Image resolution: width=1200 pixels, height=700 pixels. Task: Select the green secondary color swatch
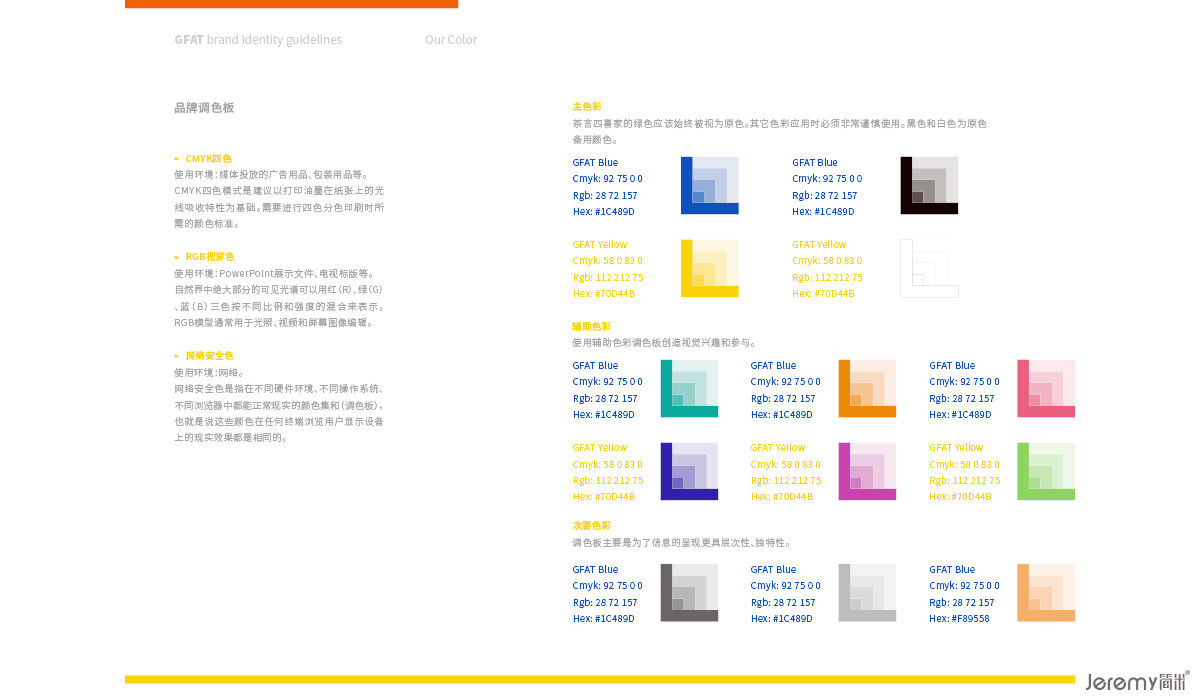[1046, 472]
